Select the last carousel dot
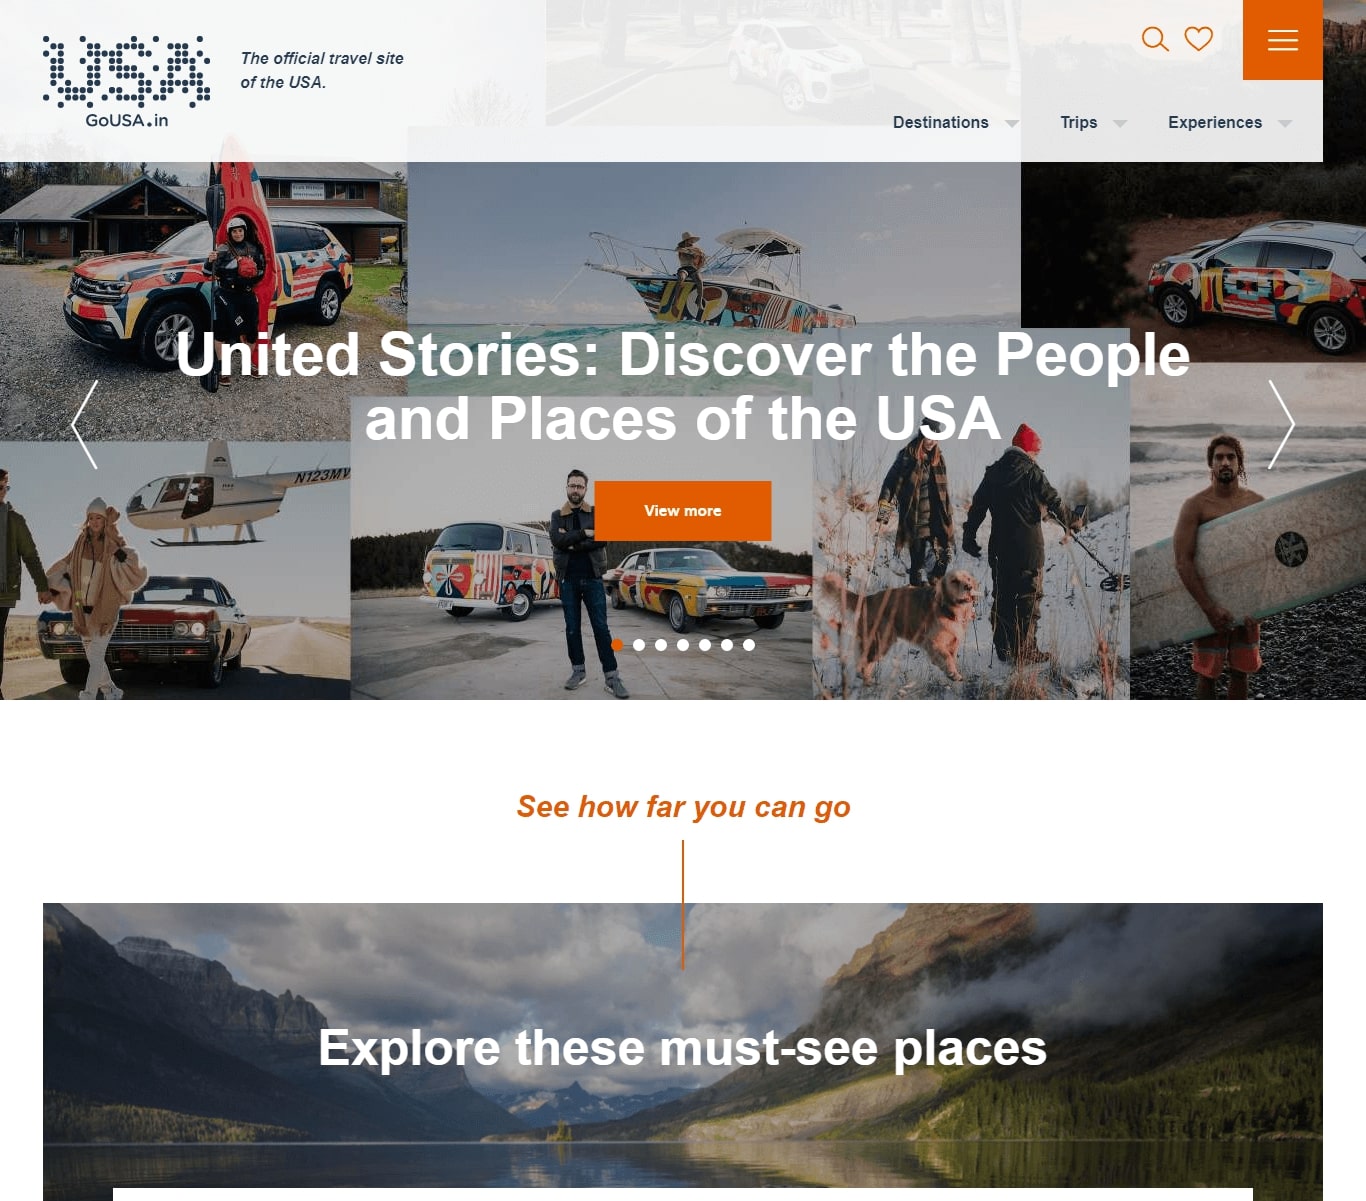1366x1201 pixels. tap(749, 645)
